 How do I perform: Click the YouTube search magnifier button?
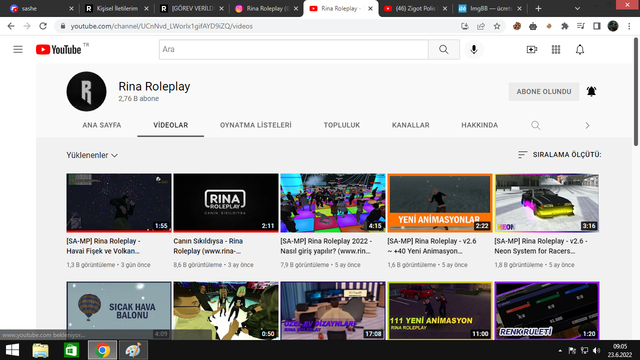pyautogui.click(x=444, y=49)
